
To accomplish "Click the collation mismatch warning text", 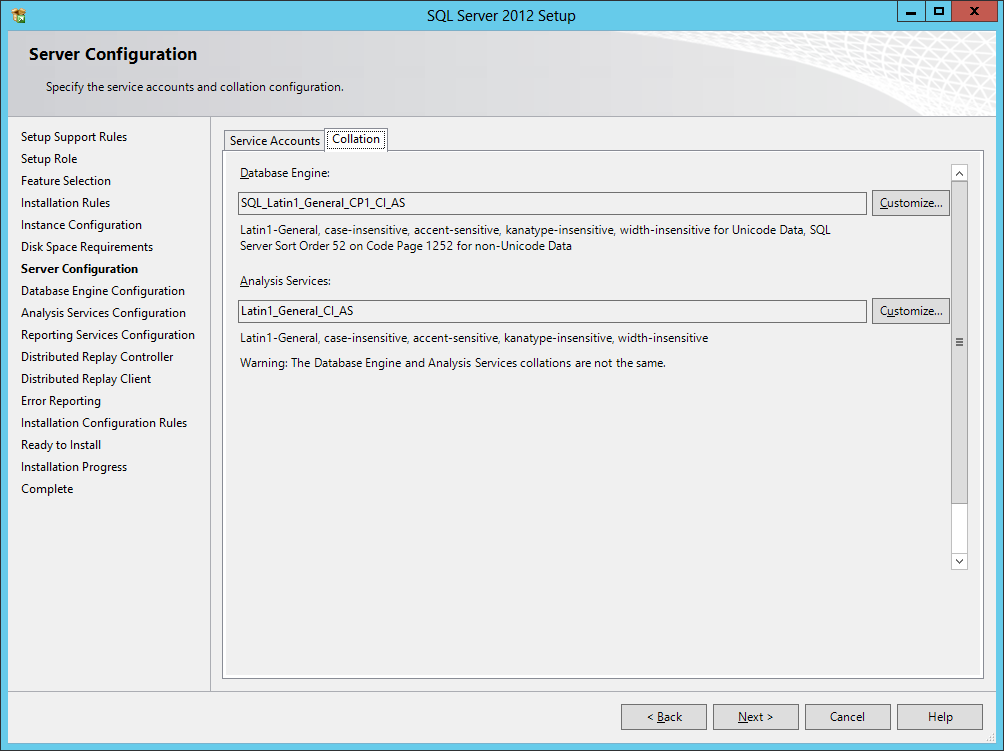I will (453, 363).
